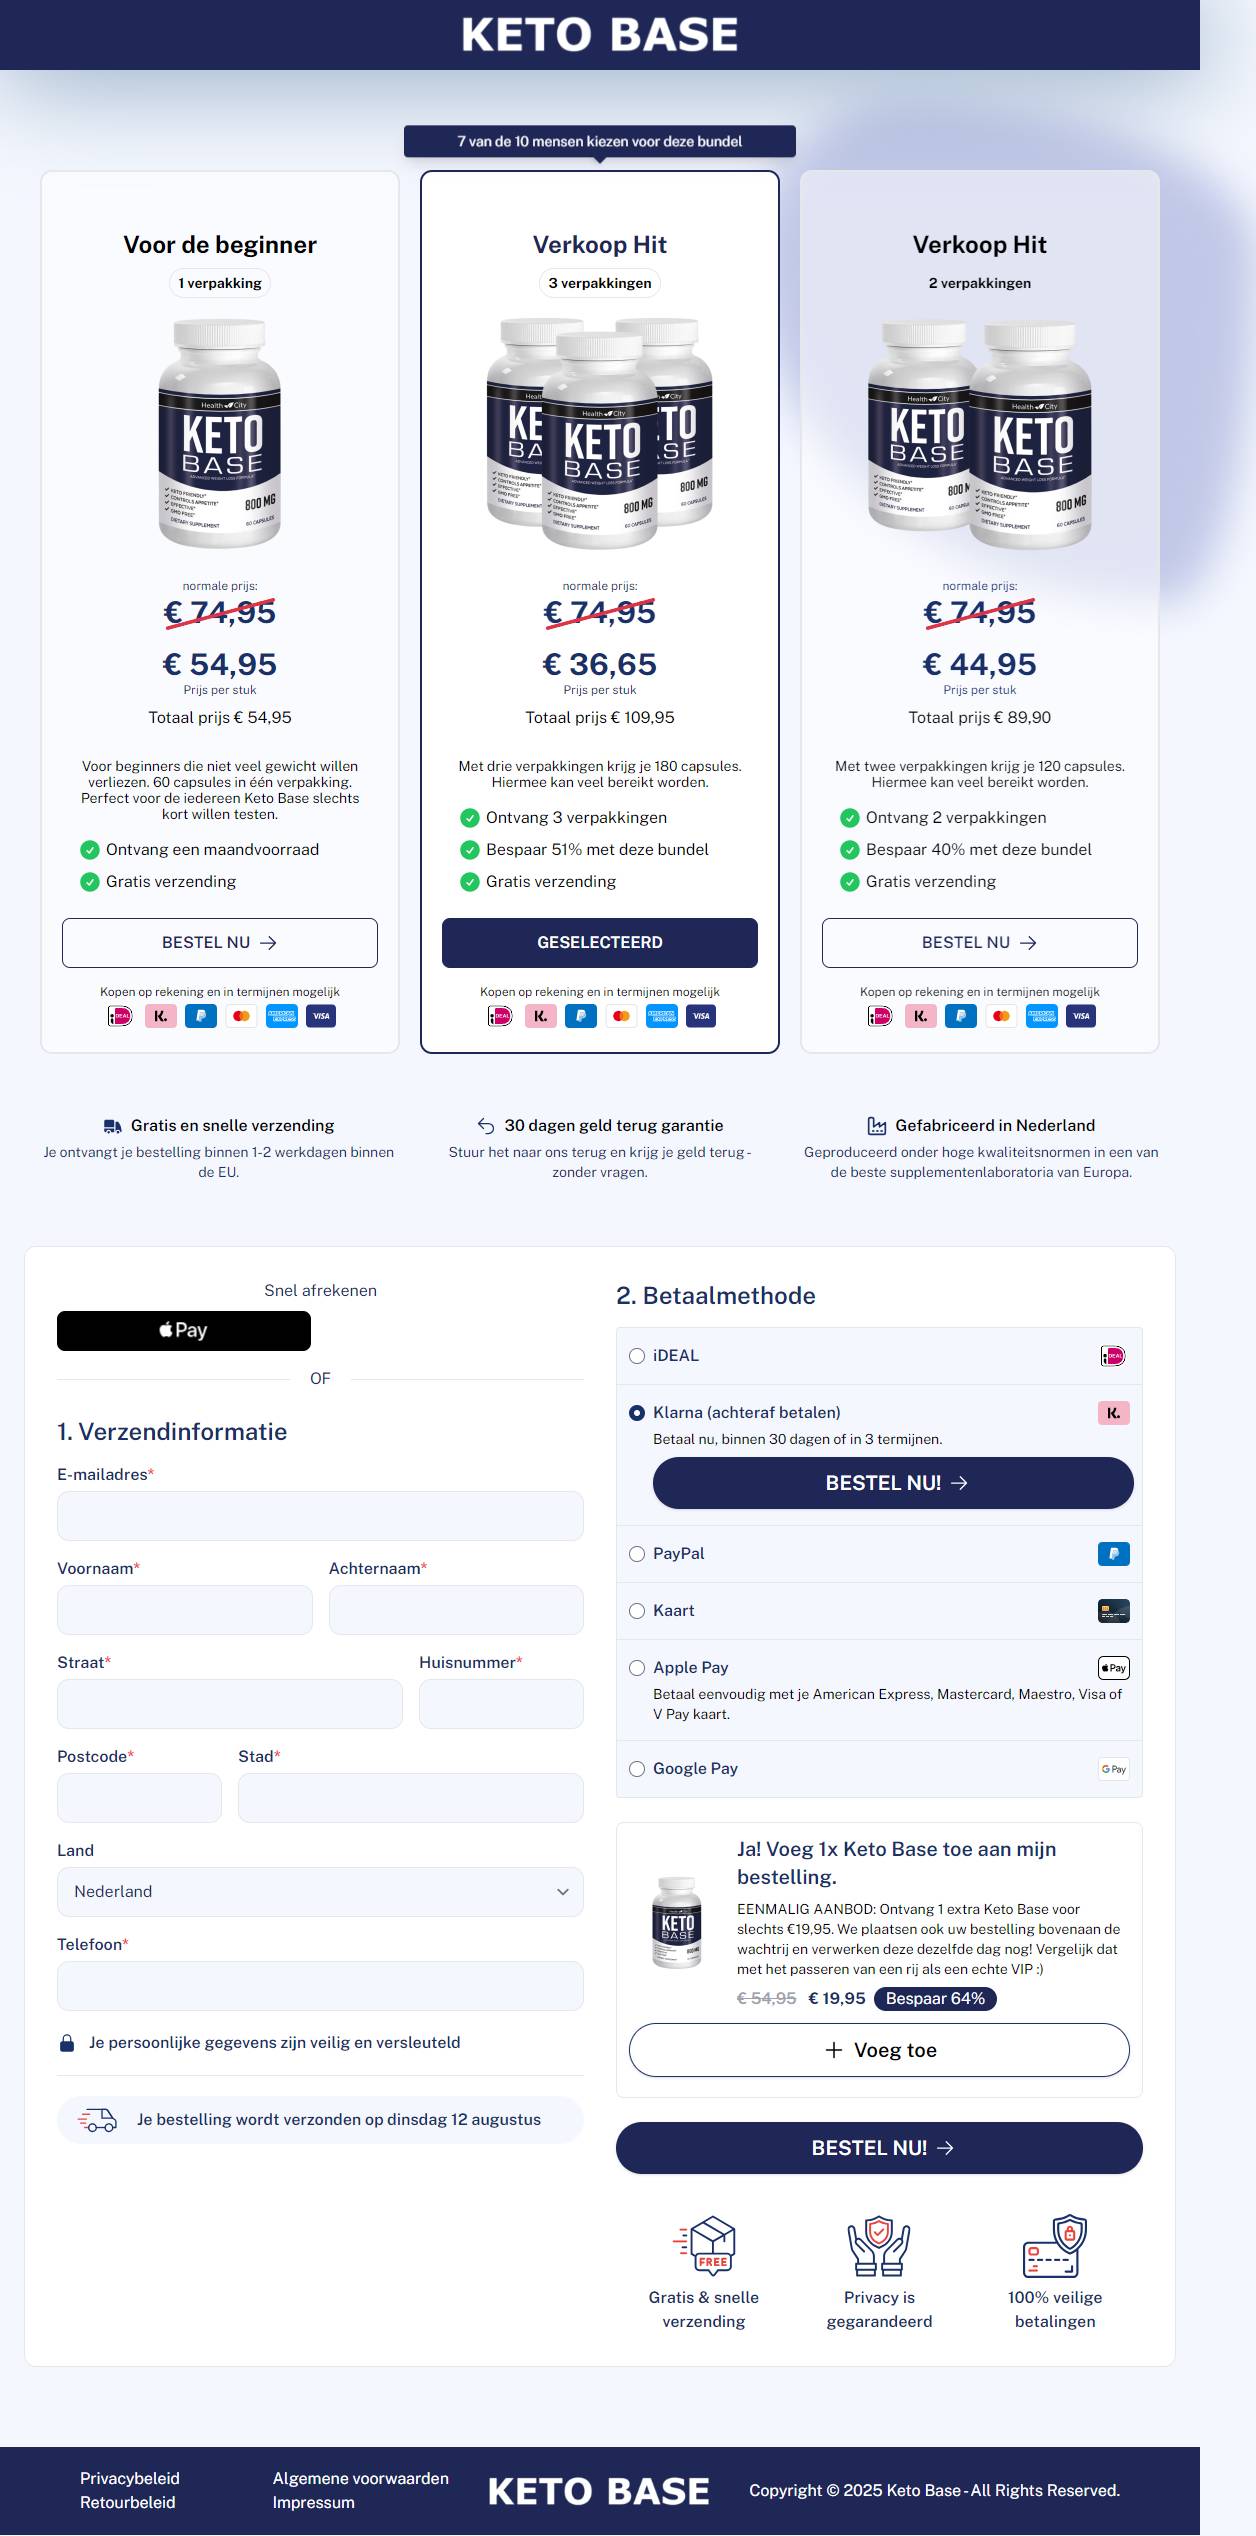The height and width of the screenshot is (2536, 1256).
Task: Click the Google Pay badge icon
Action: [1113, 1769]
